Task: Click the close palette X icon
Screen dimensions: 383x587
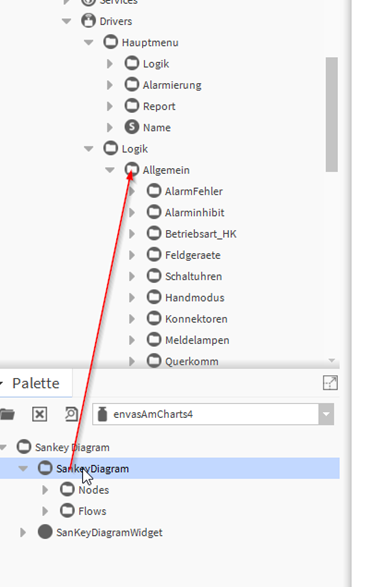Action: click(39, 414)
